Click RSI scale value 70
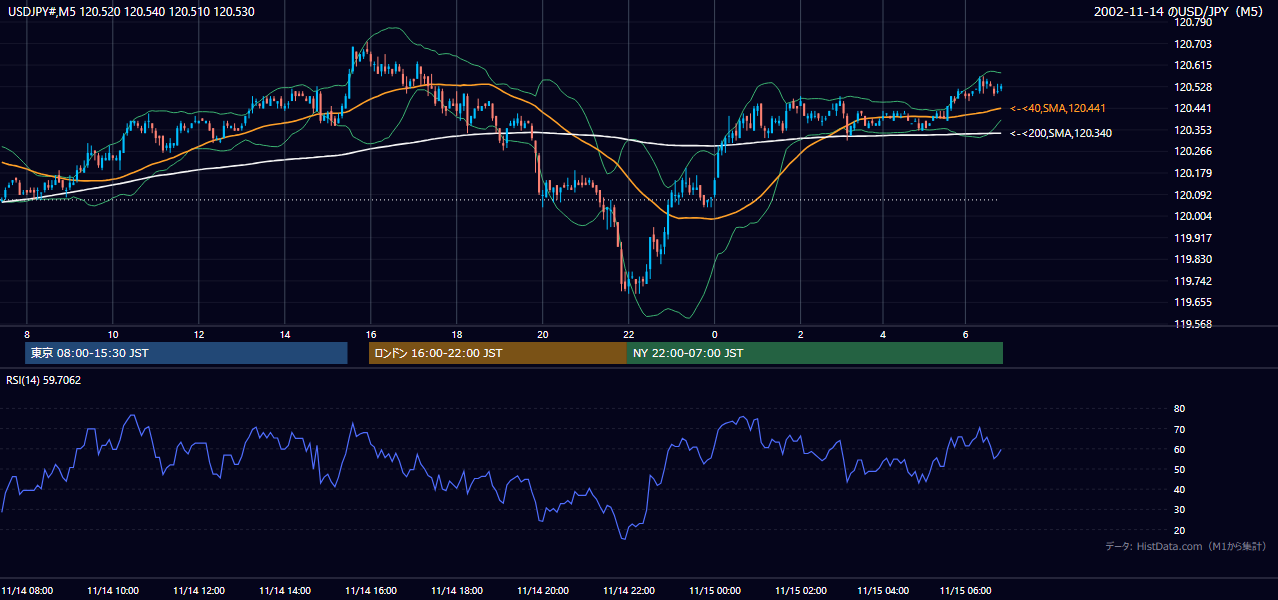1278x600 pixels. coord(1179,429)
